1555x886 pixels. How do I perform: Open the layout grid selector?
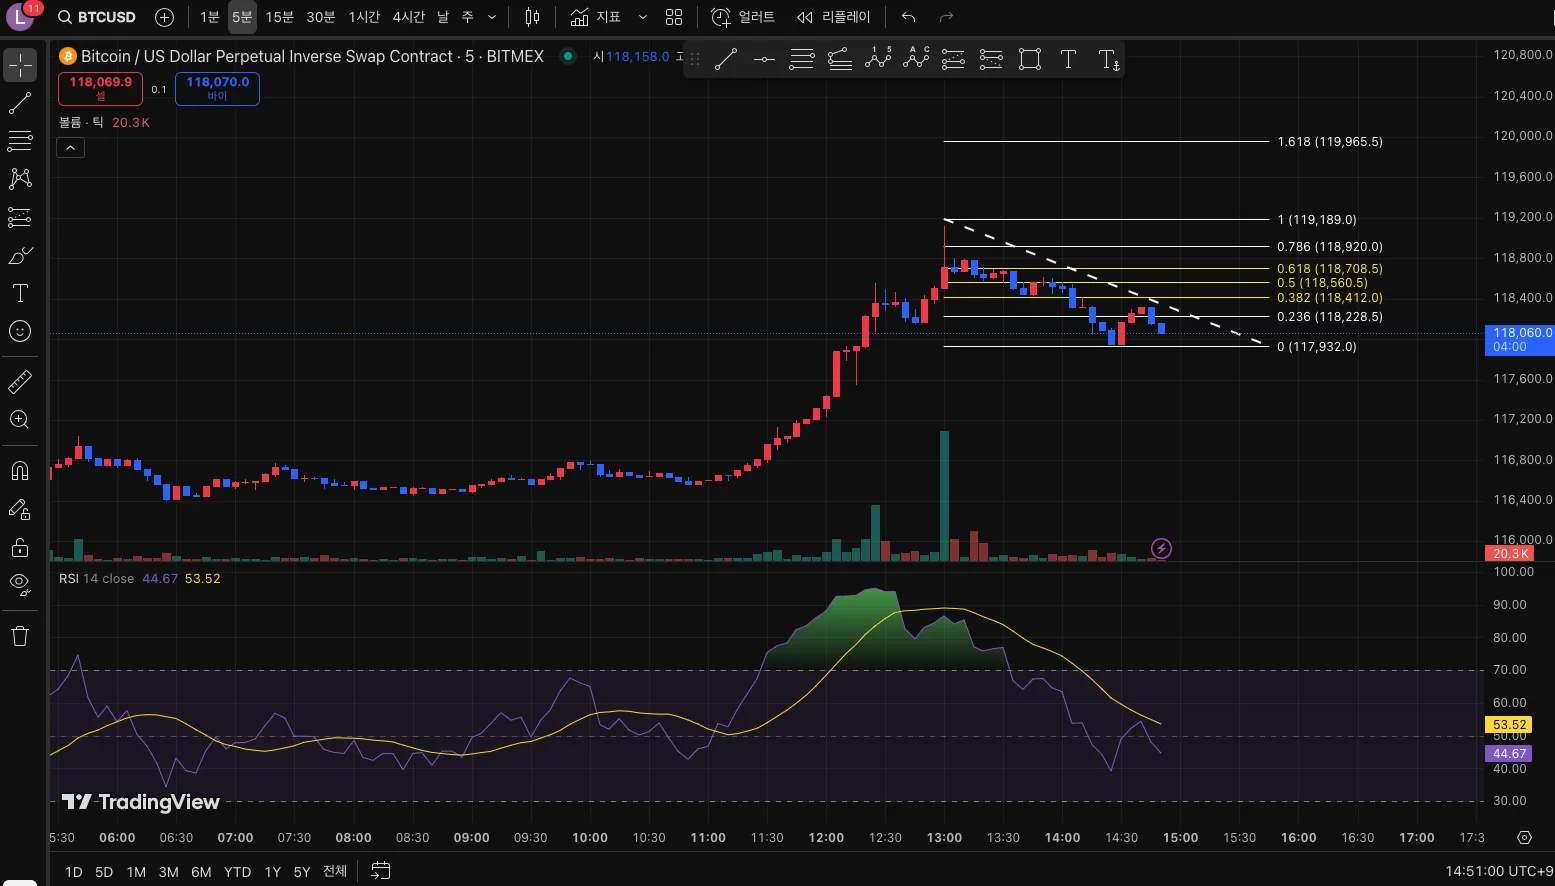tap(674, 17)
